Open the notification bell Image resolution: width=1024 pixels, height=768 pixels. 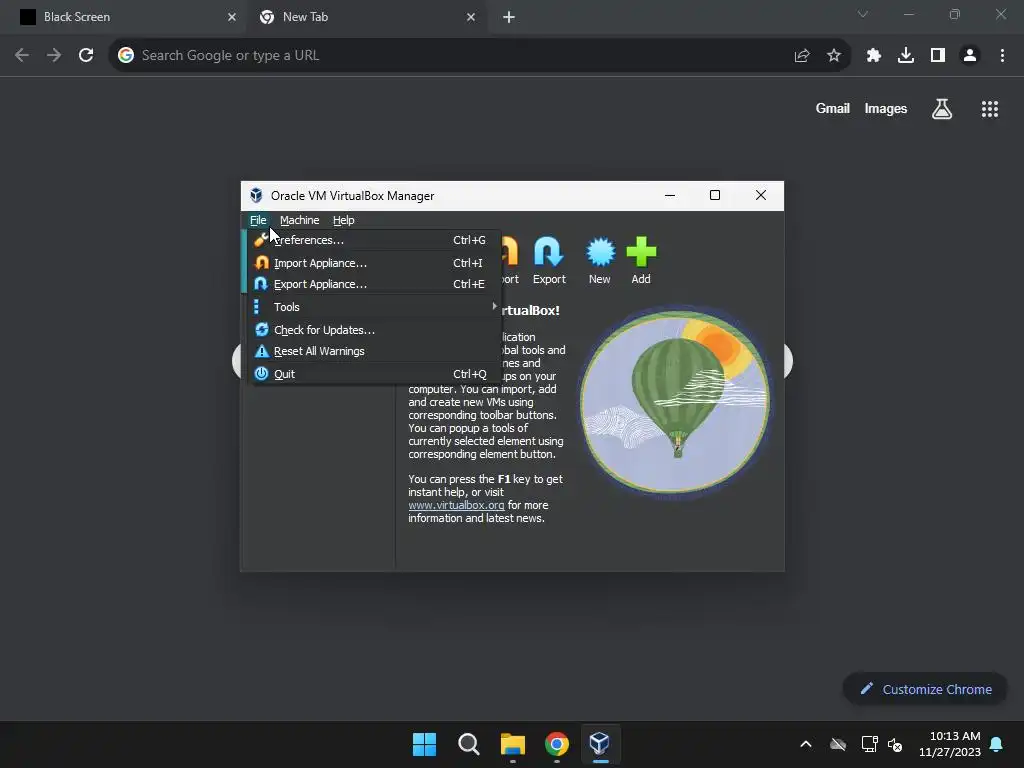[x=997, y=744]
